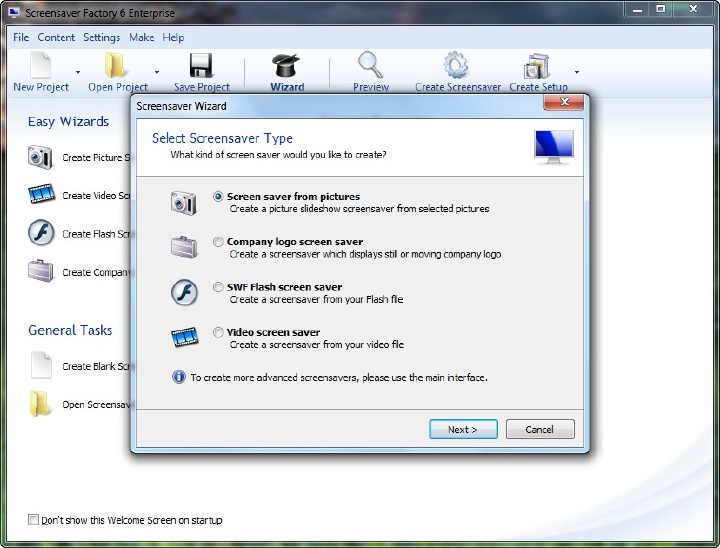Click the Save Project floppy disk icon
The height and width of the screenshot is (548, 720).
tap(201, 66)
